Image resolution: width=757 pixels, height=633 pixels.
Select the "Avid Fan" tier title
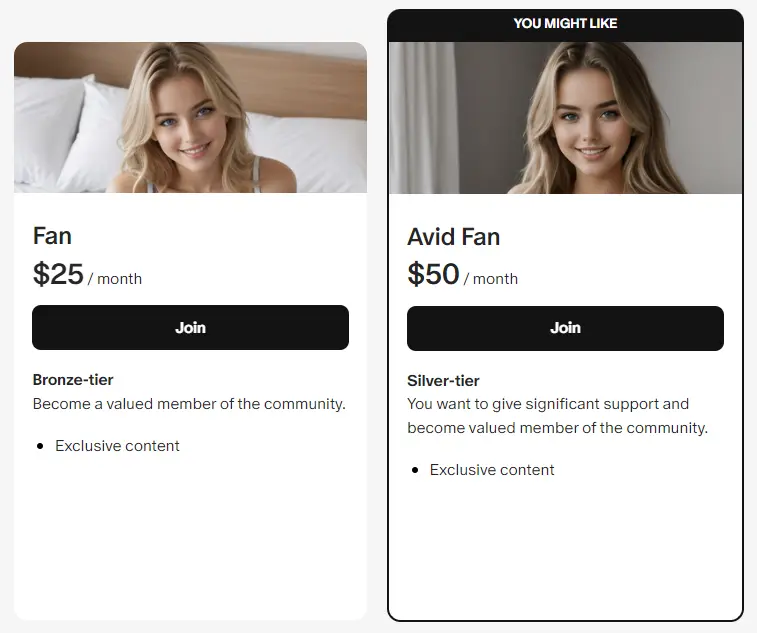453,237
